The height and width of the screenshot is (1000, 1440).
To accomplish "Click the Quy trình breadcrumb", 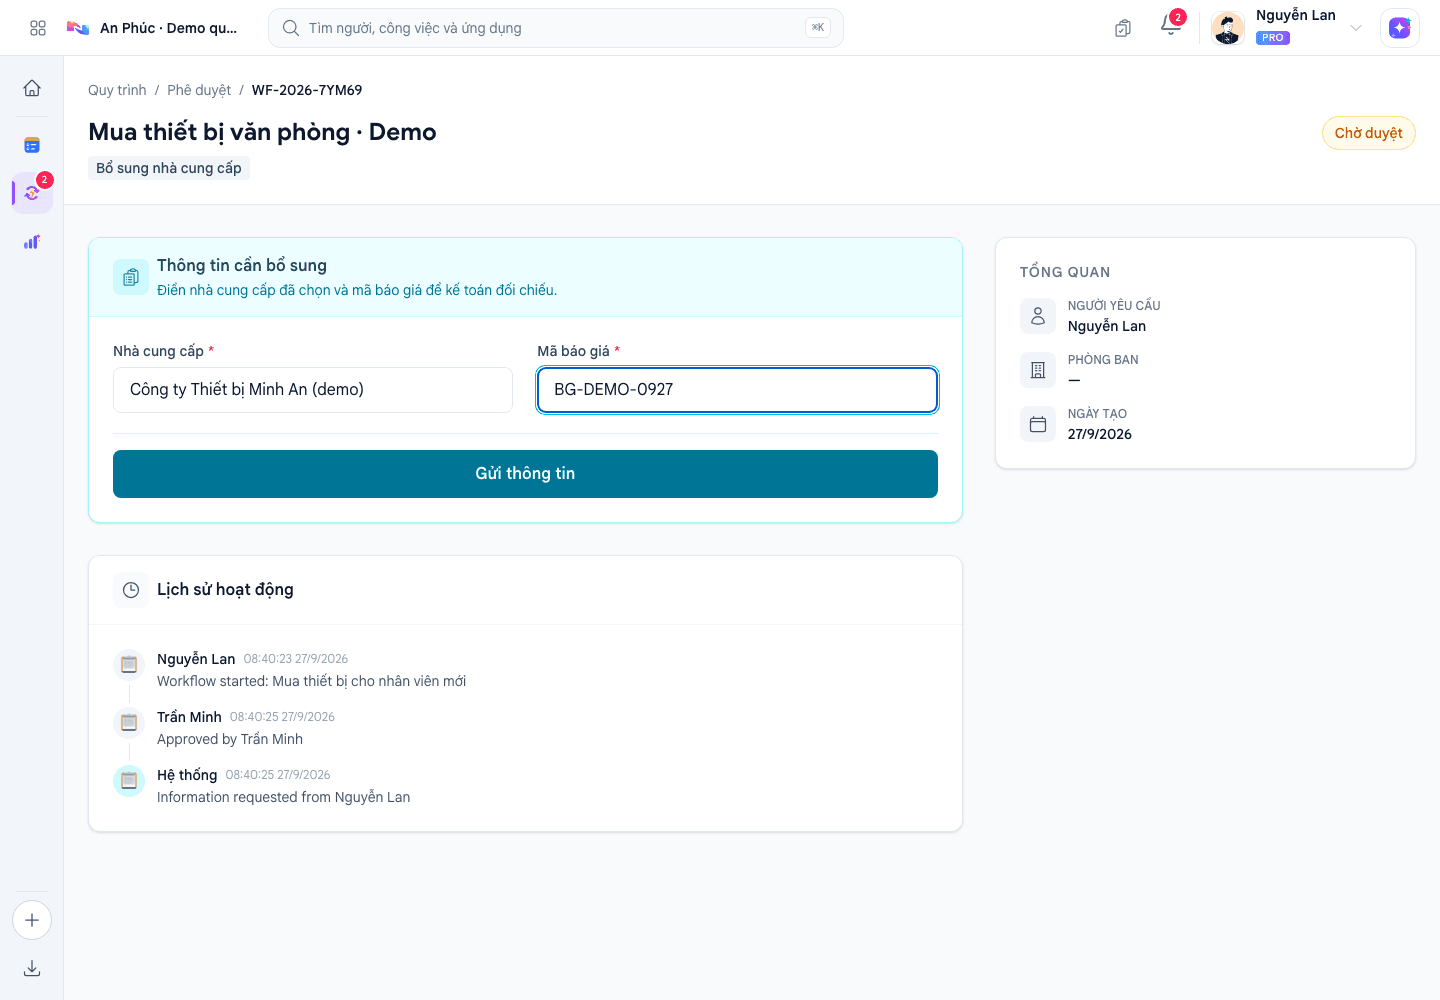I will click(x=117, y=90).
